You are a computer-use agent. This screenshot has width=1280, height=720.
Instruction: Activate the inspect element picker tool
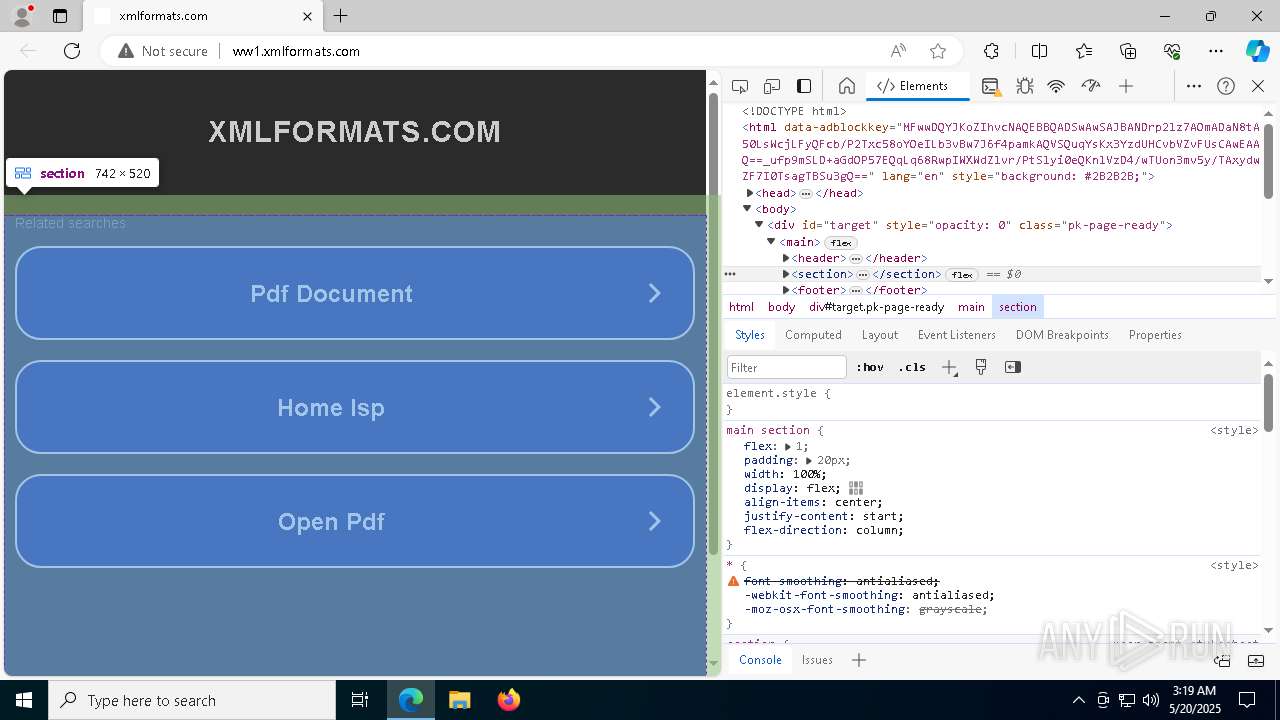pyautogui.click(x=740, y=86)
